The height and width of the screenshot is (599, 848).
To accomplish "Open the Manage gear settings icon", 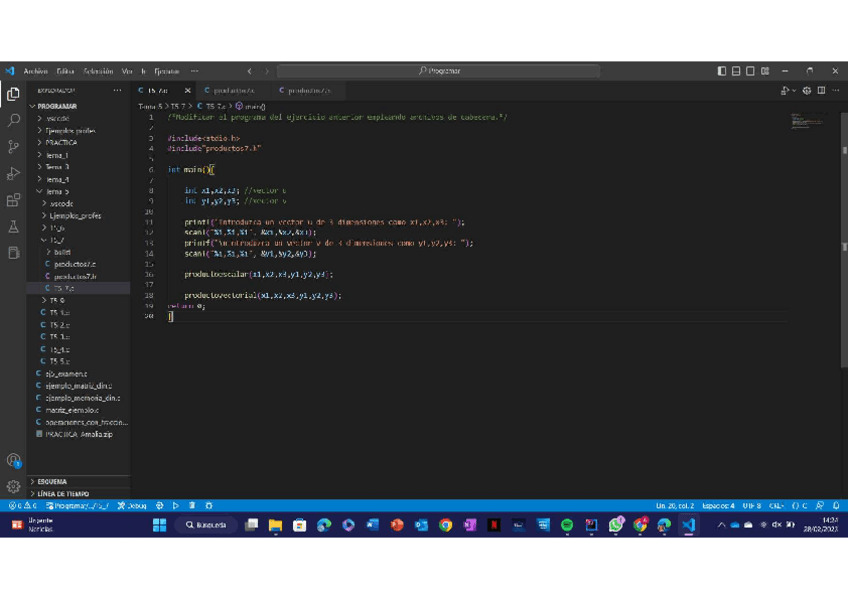I will [x=14, y=487].
